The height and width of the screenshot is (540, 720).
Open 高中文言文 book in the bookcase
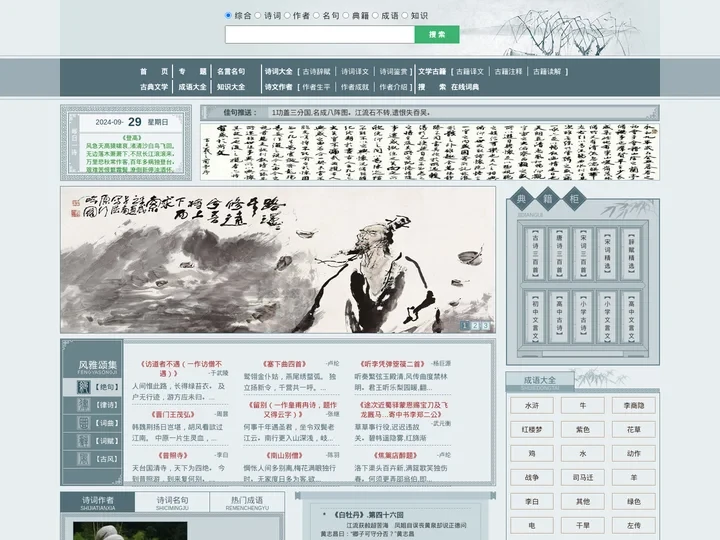(x=631, y=317)
